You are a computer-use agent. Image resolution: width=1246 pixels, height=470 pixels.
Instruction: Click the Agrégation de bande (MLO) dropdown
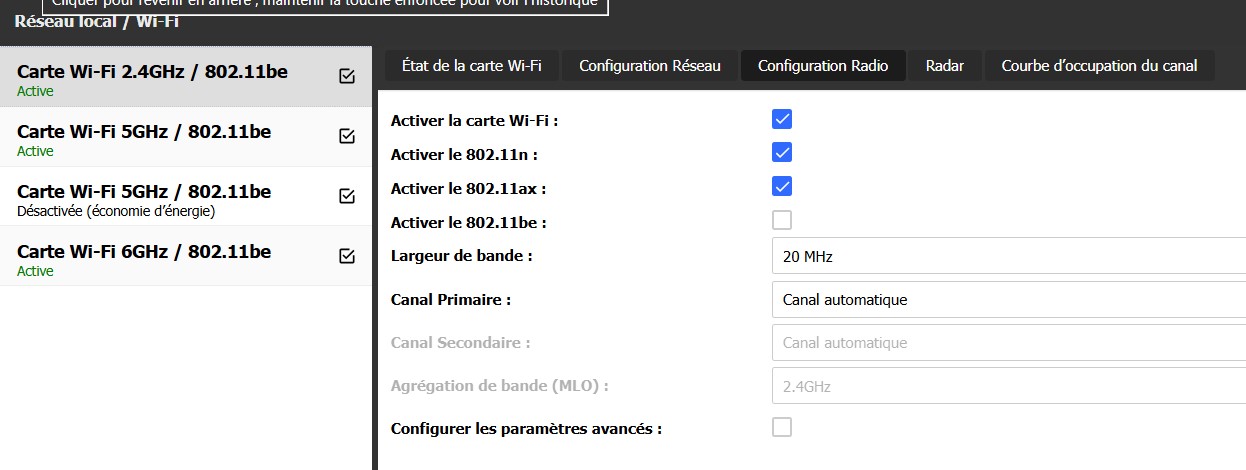tap(1008, 386)
